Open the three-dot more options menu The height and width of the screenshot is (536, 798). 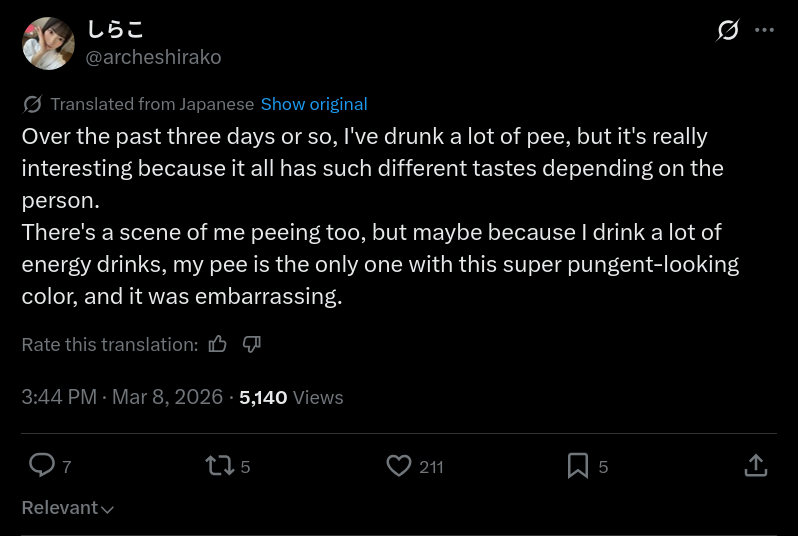click(764, 30)
